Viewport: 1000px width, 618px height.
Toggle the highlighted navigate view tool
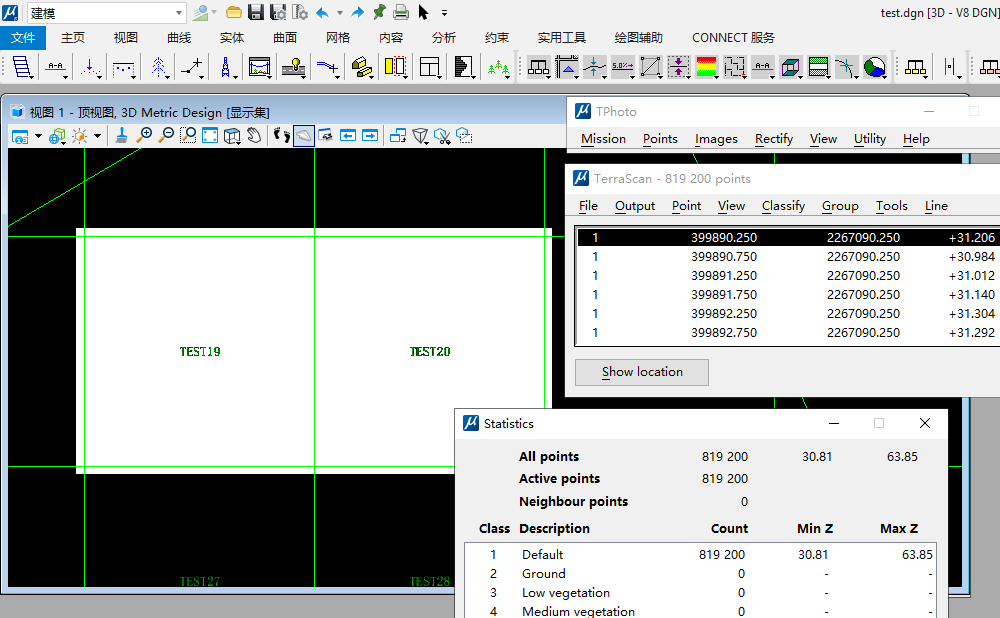pos(304,135)
